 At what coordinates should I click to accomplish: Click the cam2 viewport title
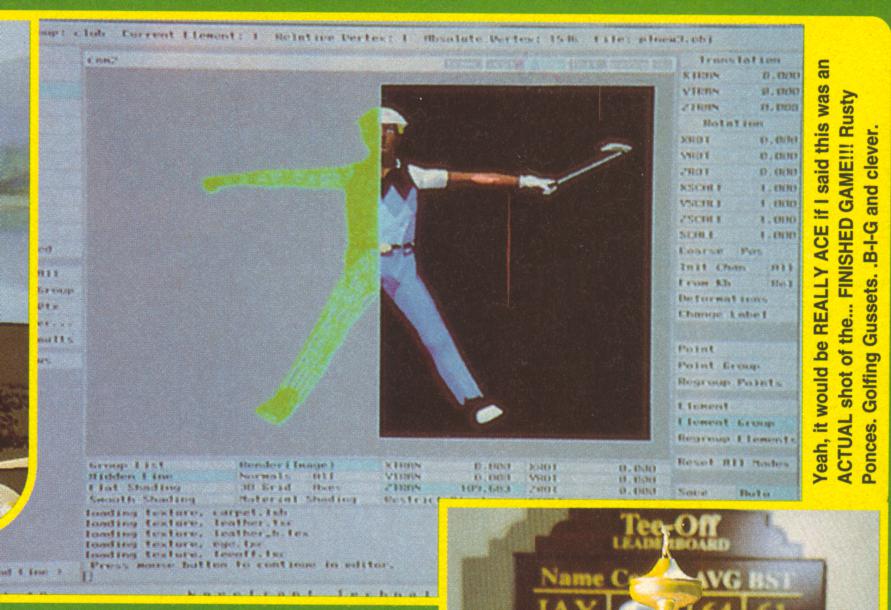[103, 60]
